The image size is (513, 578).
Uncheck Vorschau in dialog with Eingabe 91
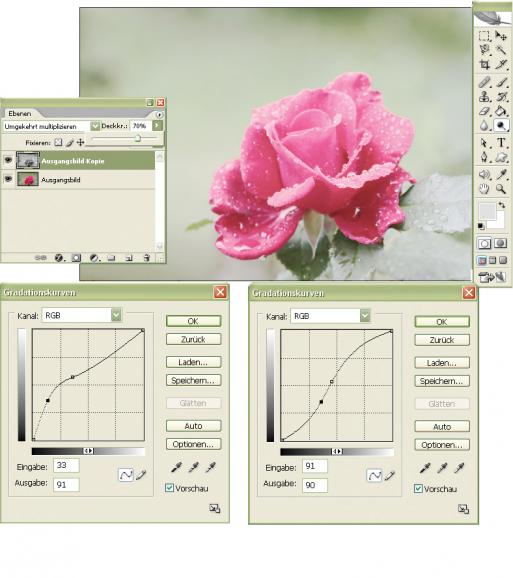[418, 489]
